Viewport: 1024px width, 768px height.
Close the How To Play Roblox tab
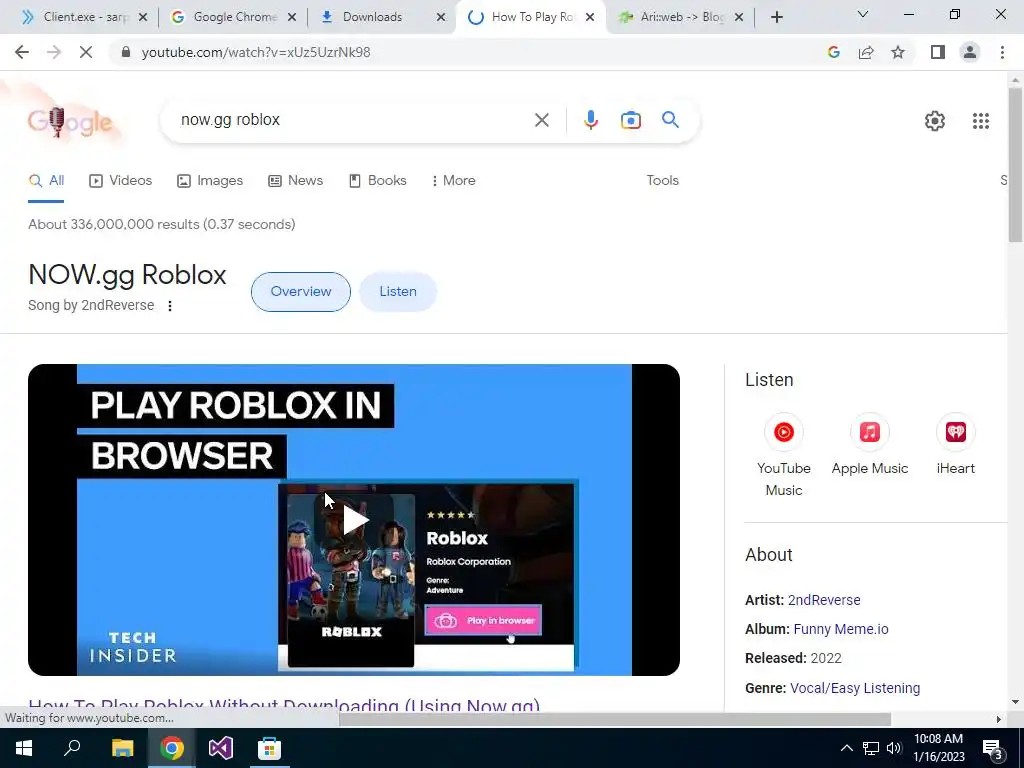click(590, 17)
